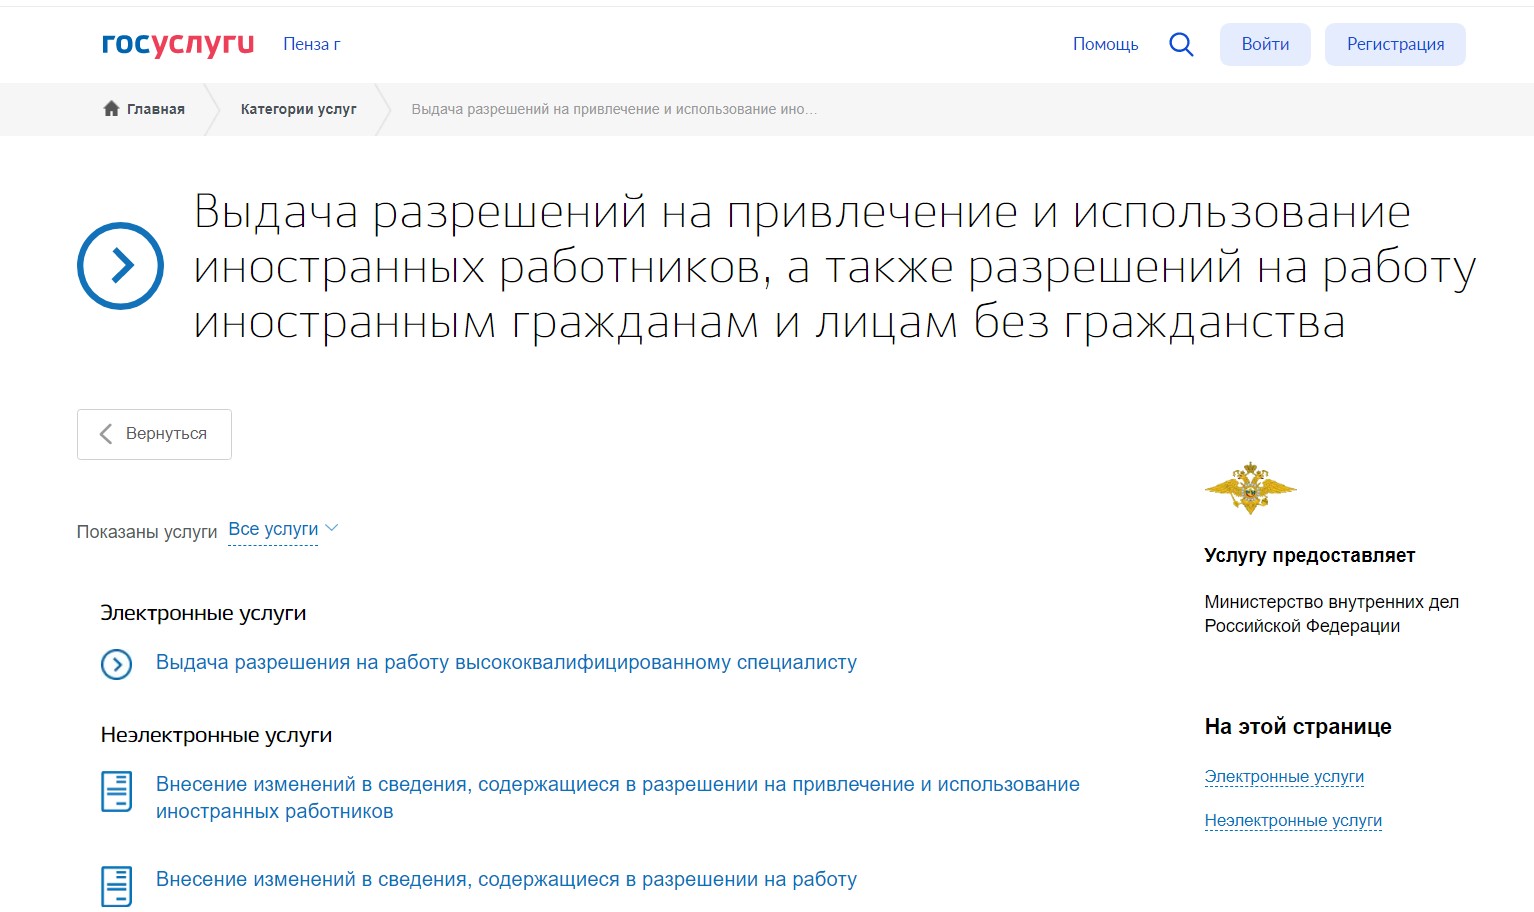The height and width of the screenshot is (912, 1534).
Task: Click the "Вернуться" back button
Action: click(154, 434)
